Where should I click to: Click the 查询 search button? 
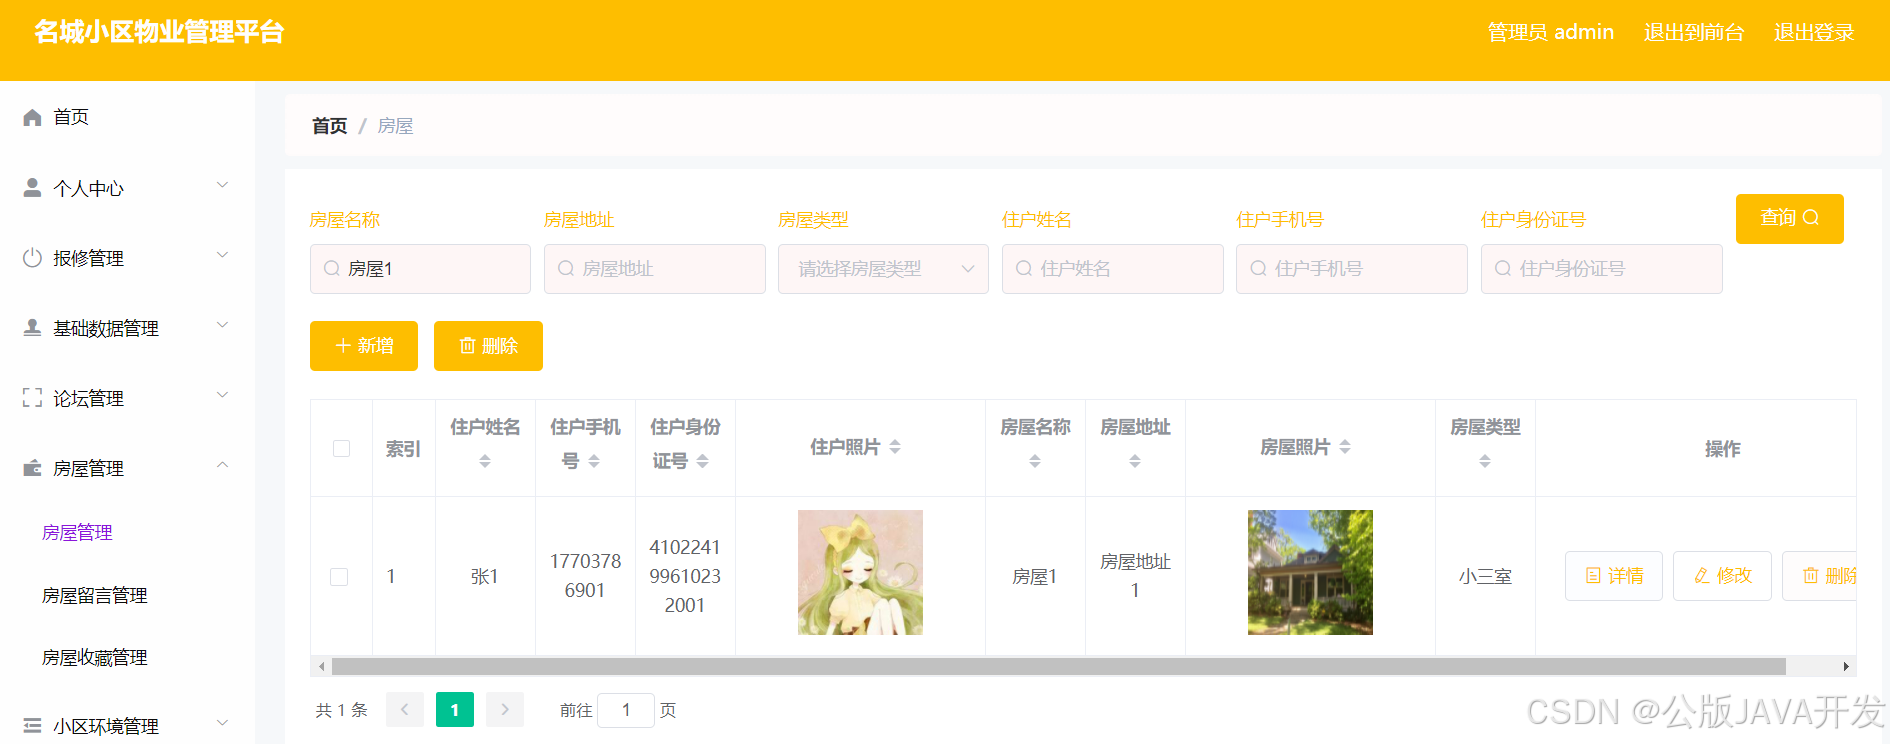point(1789,218)
